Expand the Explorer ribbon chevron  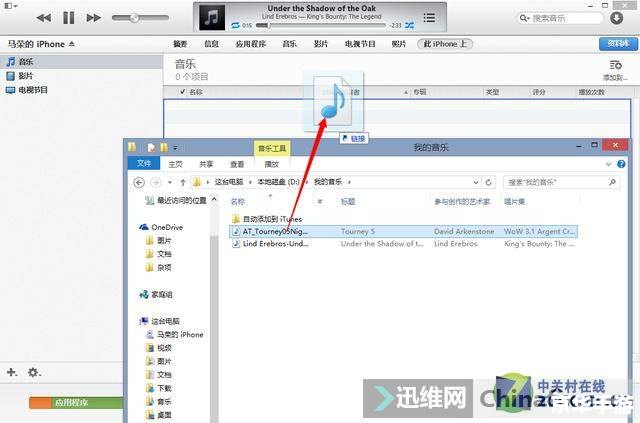(x=608, y=164)
